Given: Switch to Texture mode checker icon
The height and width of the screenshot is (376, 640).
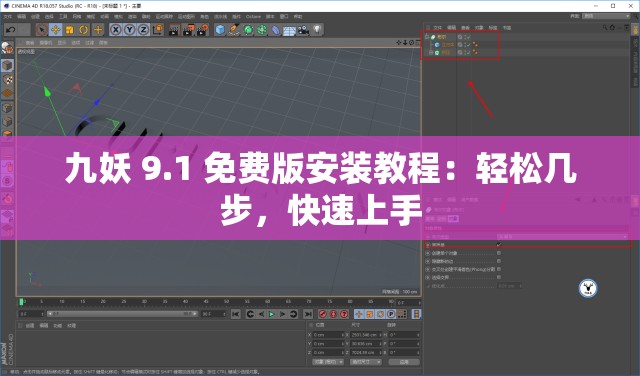Looking at the screenshot, I should [7, 80].
